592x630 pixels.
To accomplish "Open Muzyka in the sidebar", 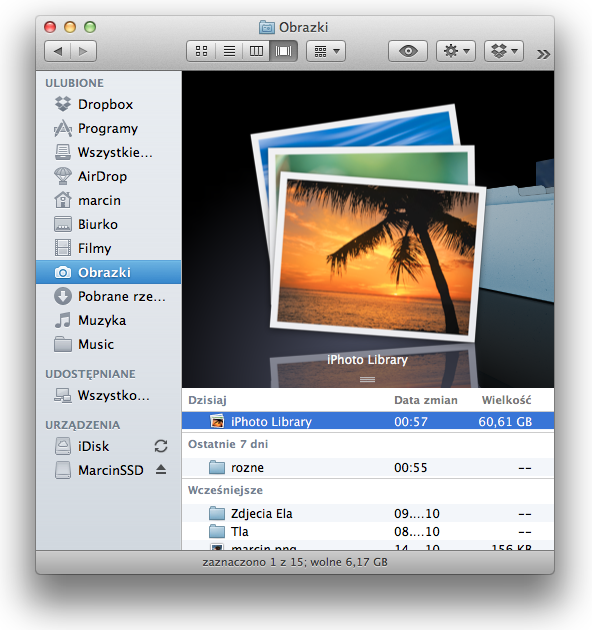I will 109,320.
